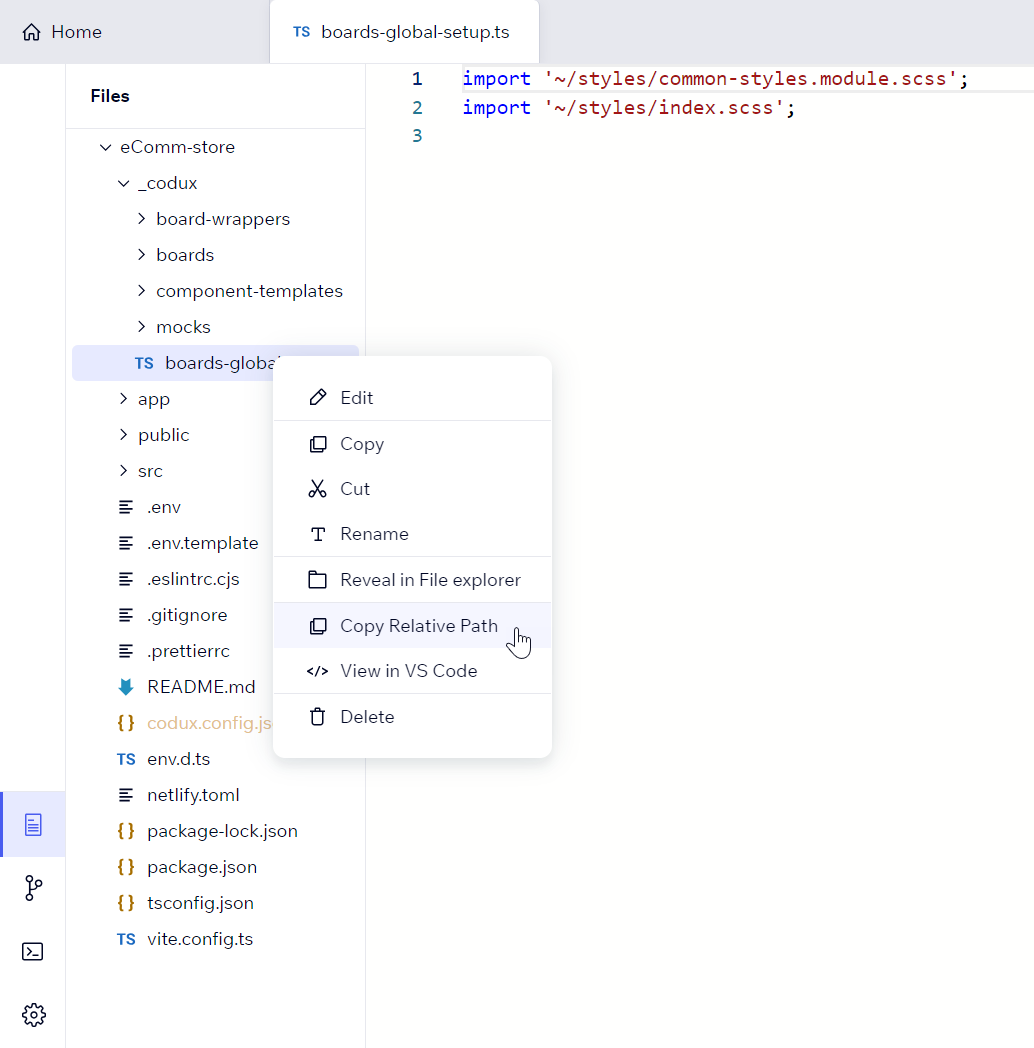Open the tsconfig.json file name
This screenshot has width=1034, height=1048.
pos(201,903)
